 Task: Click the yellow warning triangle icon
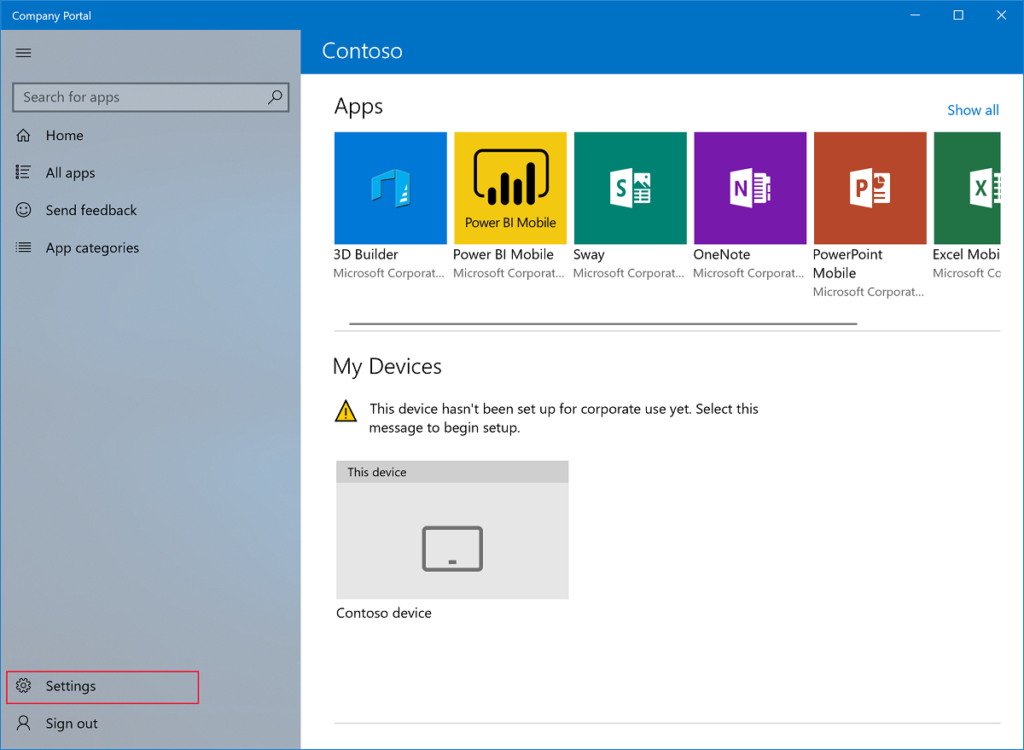[345, 412]
